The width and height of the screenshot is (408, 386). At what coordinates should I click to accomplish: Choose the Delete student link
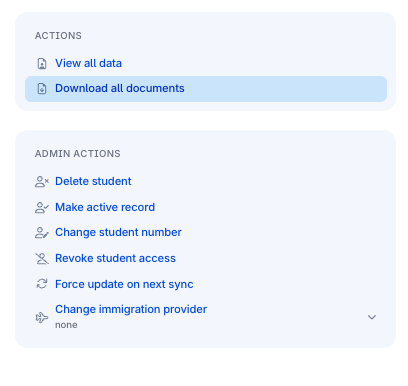93,181
